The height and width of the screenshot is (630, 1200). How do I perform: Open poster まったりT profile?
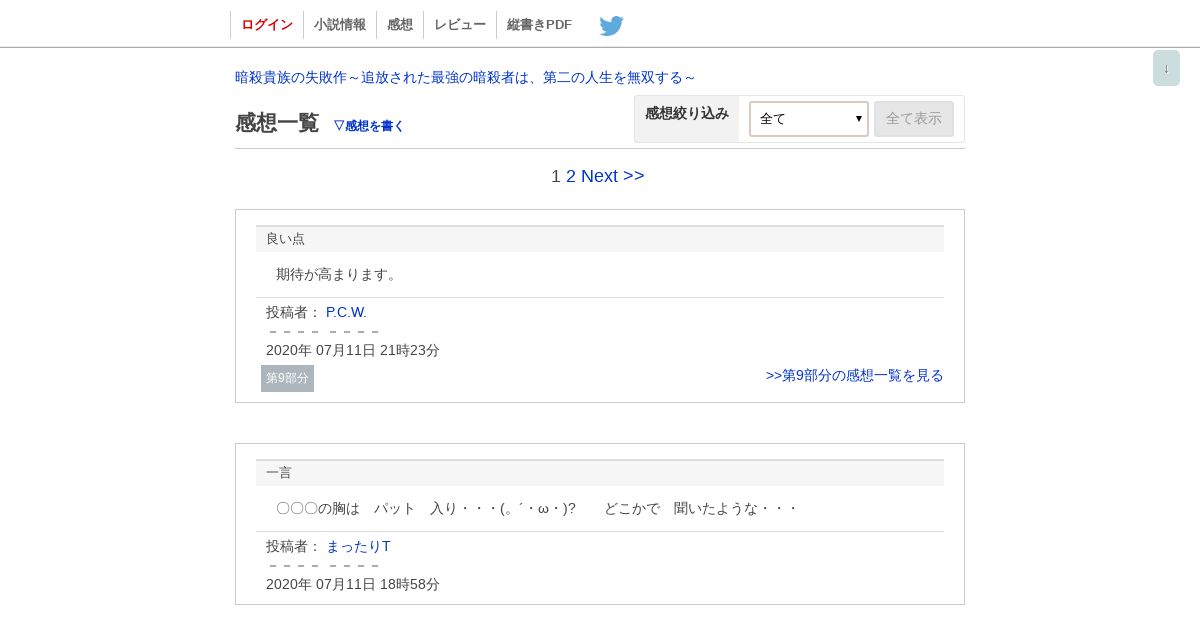coord(358,546)
